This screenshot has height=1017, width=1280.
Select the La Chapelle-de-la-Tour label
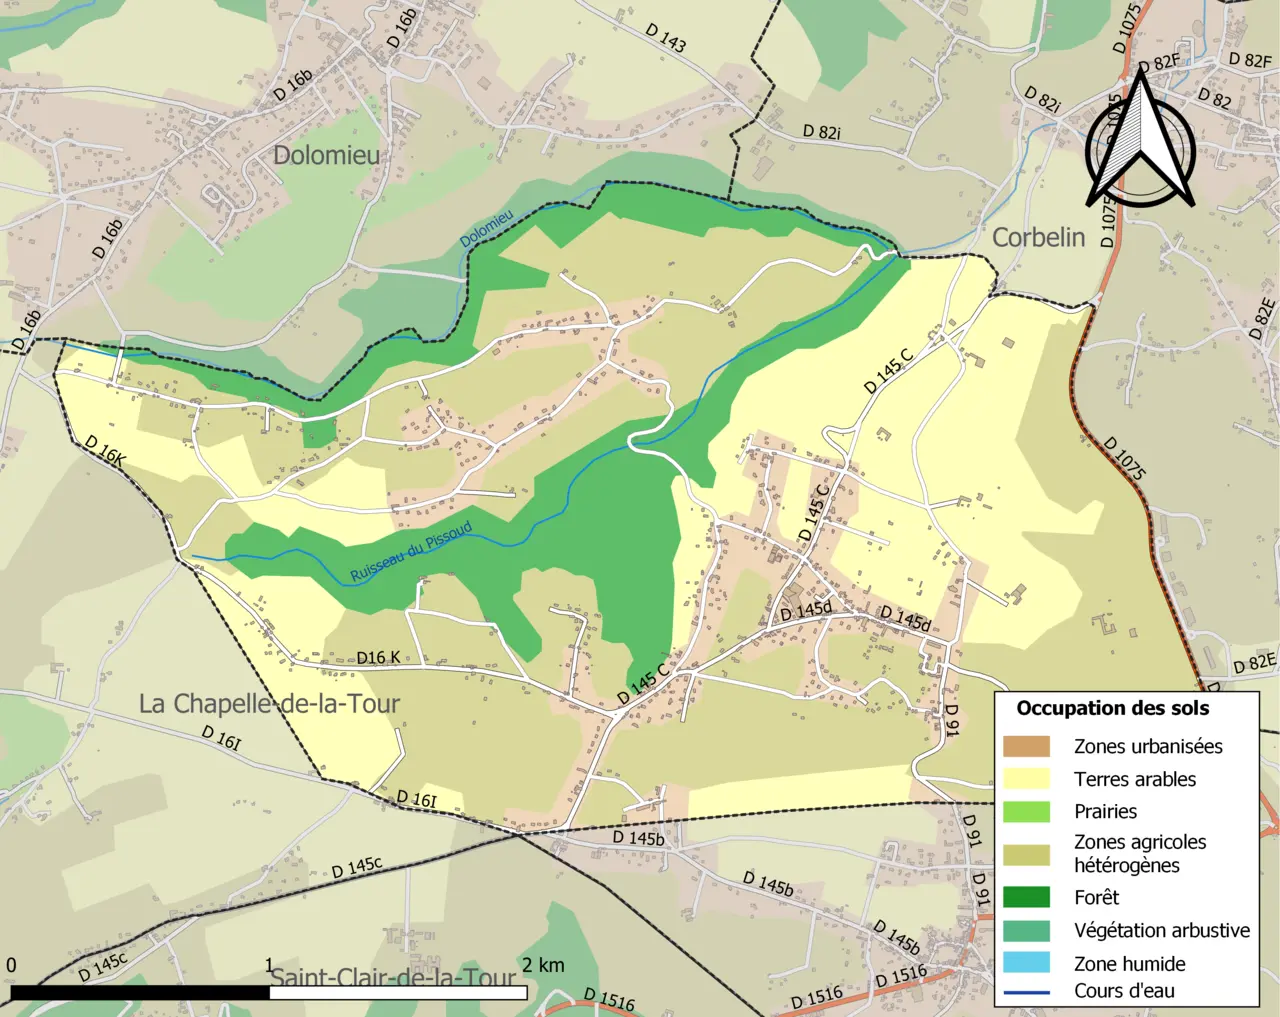tap(269, 703)
